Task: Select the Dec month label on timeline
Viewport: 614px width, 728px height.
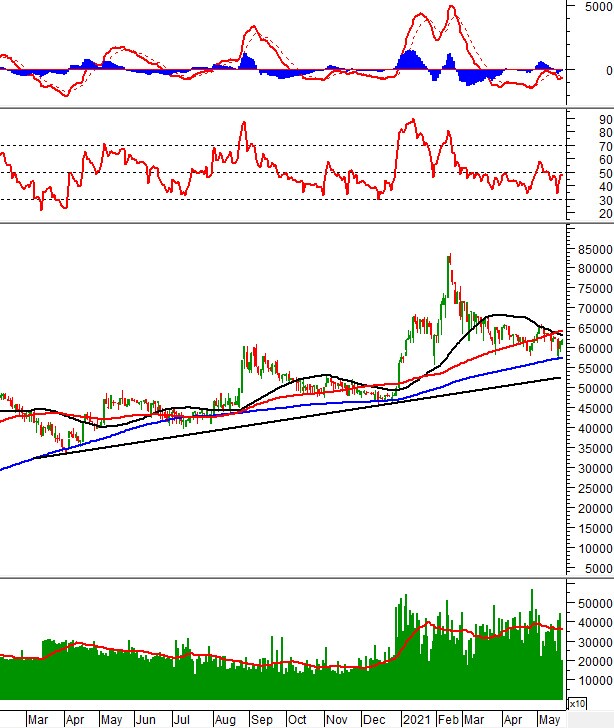Action: click(374, 720)
